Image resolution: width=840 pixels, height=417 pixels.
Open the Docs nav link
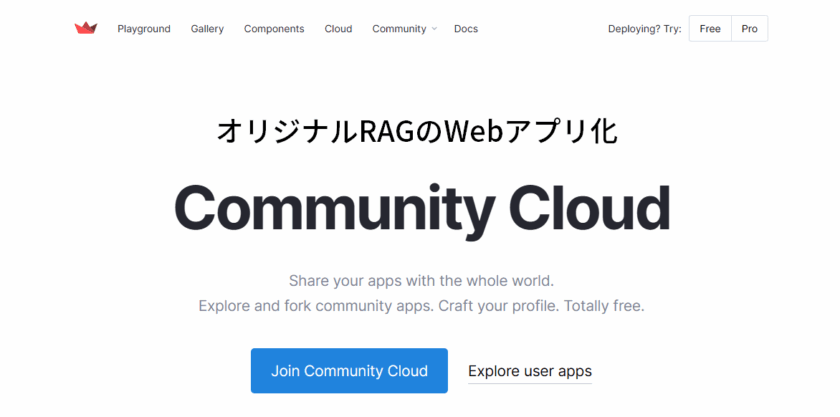pyautogui.click(x=466, y=29)
